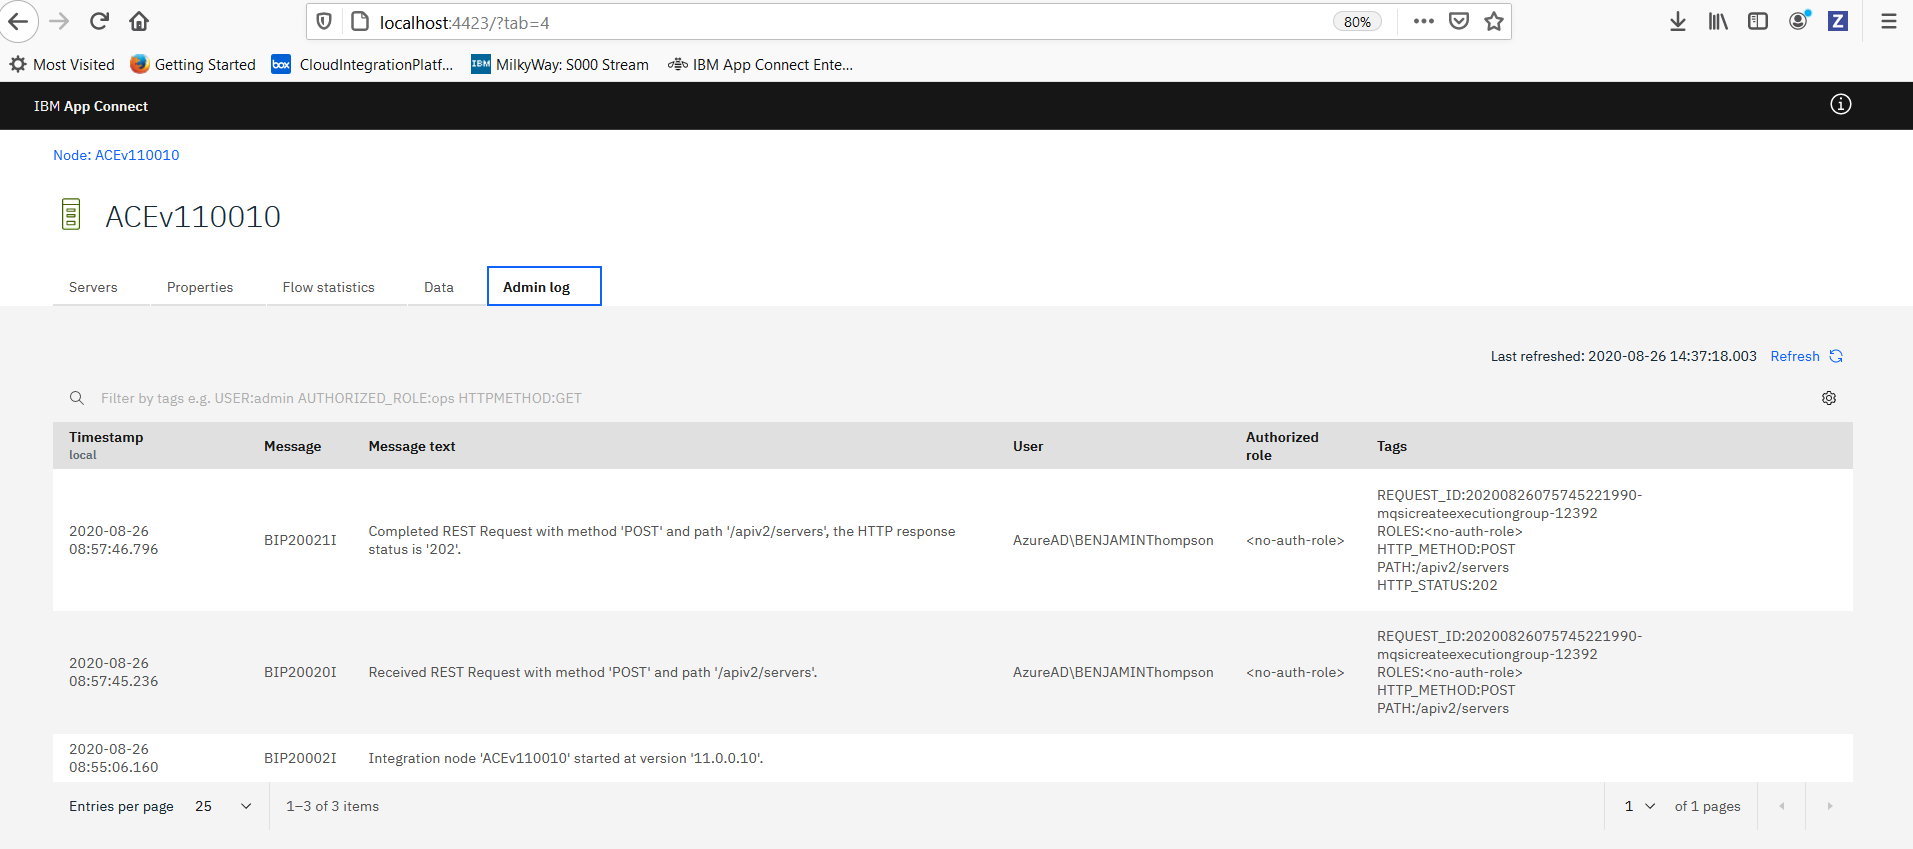Click the search magnifier icon in filter

(77, 398)
